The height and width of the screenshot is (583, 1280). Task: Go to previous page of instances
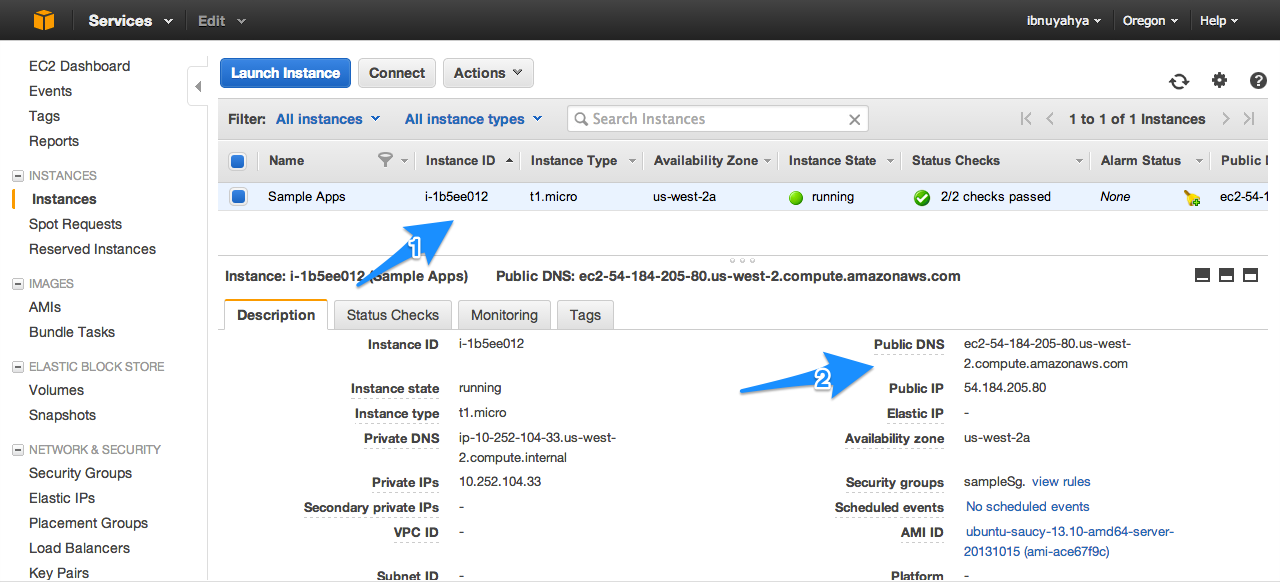(x=1050, y=119)
